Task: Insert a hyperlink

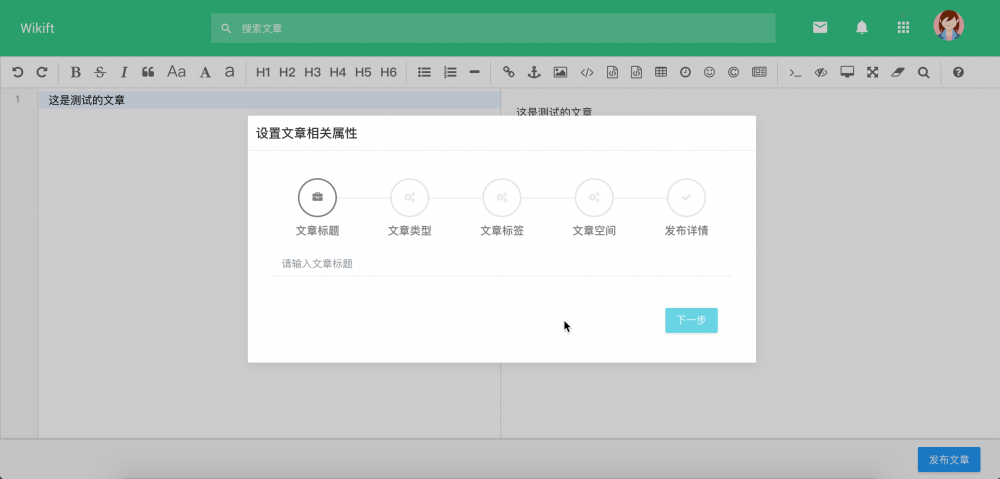Action: pos(508,72)
